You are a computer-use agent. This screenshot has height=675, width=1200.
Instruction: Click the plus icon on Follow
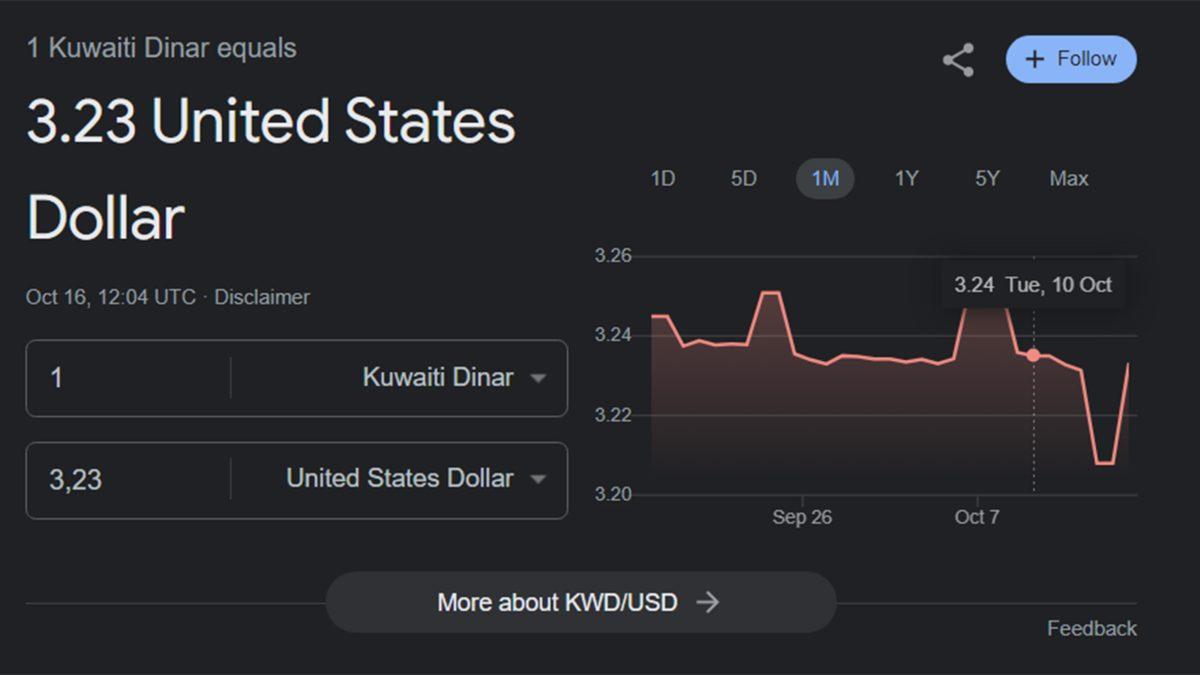tap(1034, 59)
